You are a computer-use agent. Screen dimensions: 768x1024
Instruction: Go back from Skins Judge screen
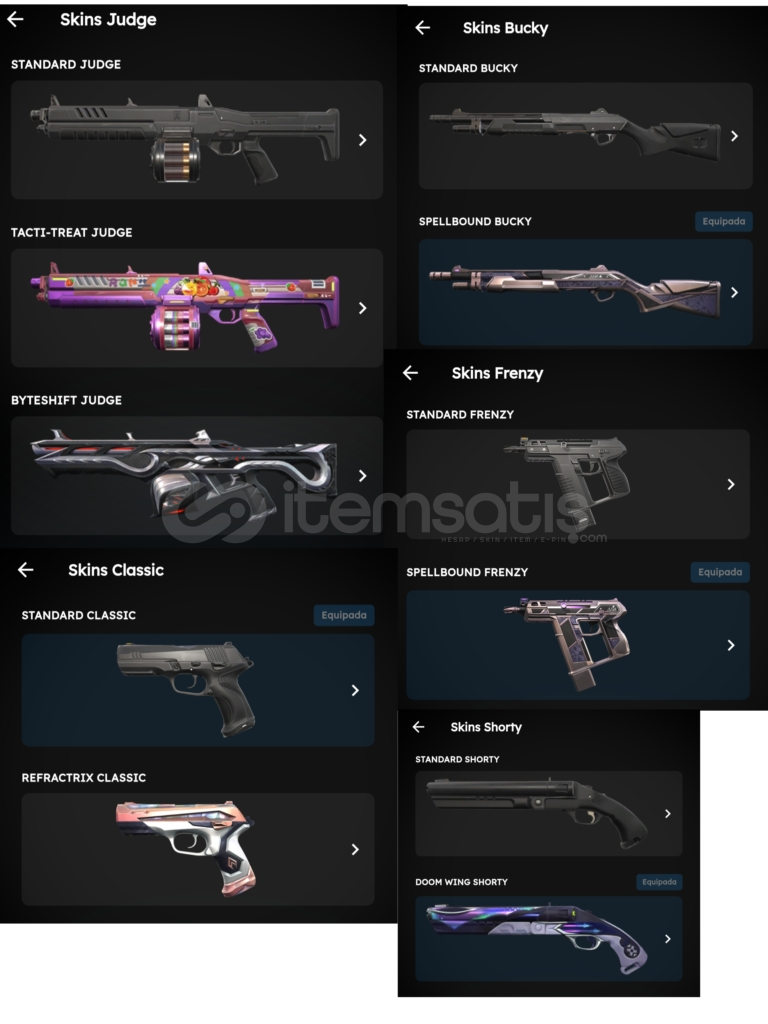coord(15,20)
